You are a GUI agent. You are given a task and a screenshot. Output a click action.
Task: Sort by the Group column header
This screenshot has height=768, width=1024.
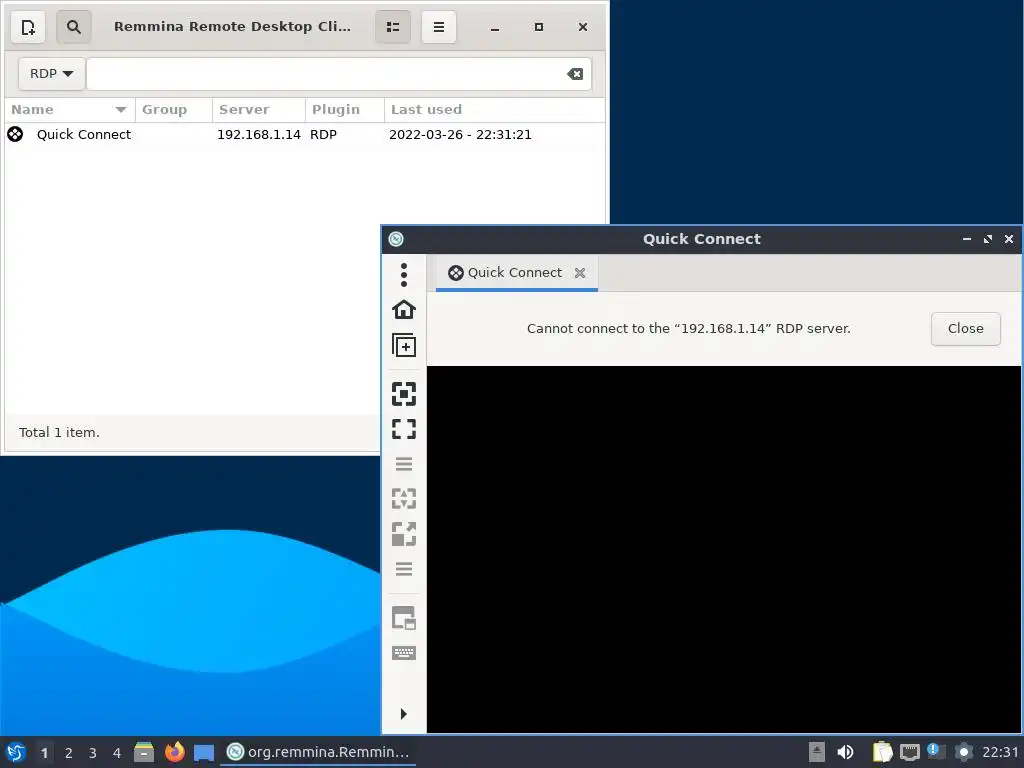[174, 110]
